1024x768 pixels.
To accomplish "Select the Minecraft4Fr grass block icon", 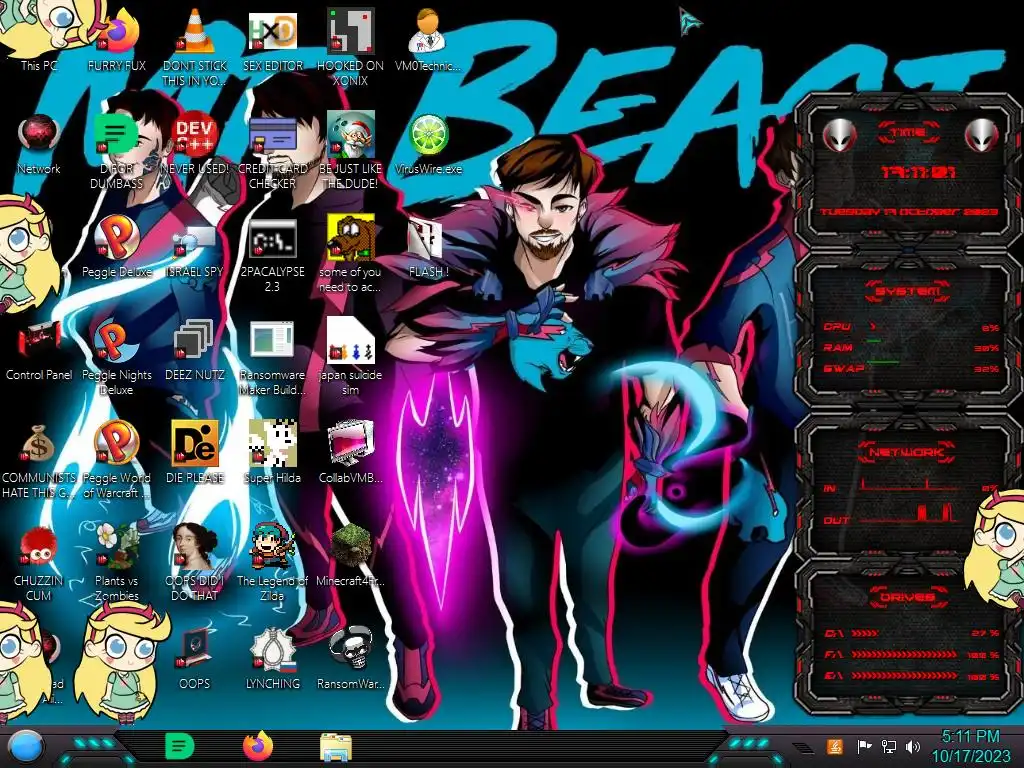I will (x=350, y=556).
